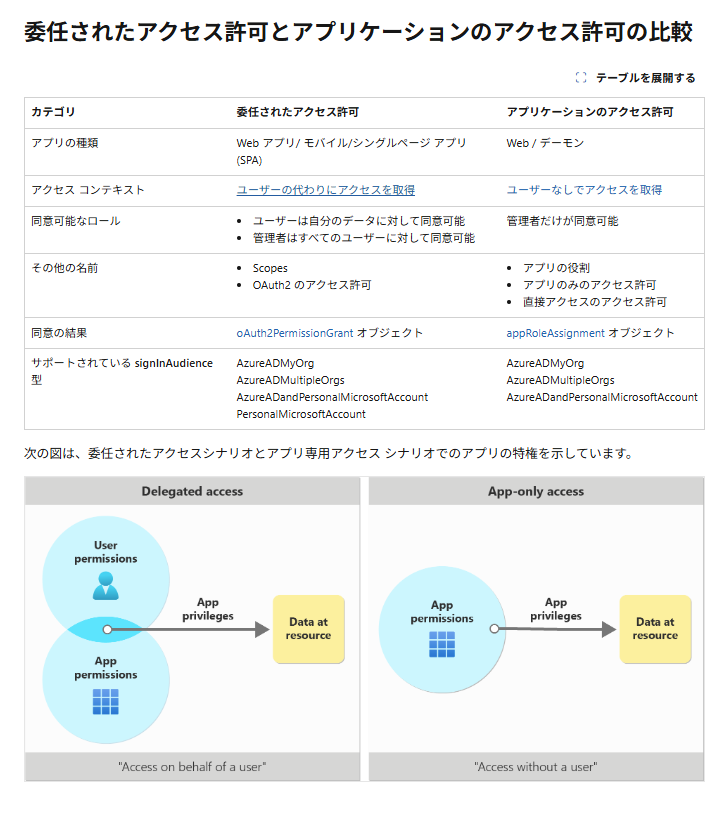Click the paragraph starting with 次の図は
This screenshot has height=816, width=725.
point(329,454)
